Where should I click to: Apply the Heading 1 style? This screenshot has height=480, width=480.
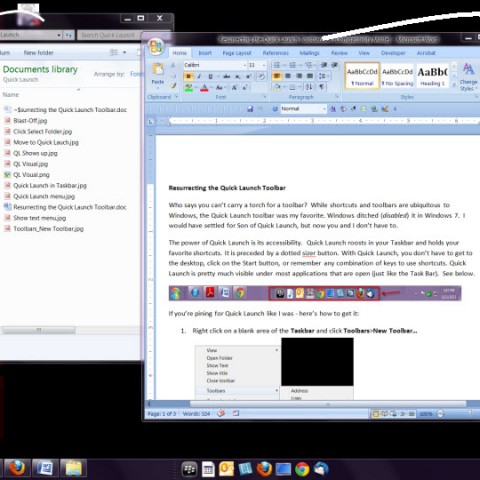pyautogui.click(x=432, y=76)
